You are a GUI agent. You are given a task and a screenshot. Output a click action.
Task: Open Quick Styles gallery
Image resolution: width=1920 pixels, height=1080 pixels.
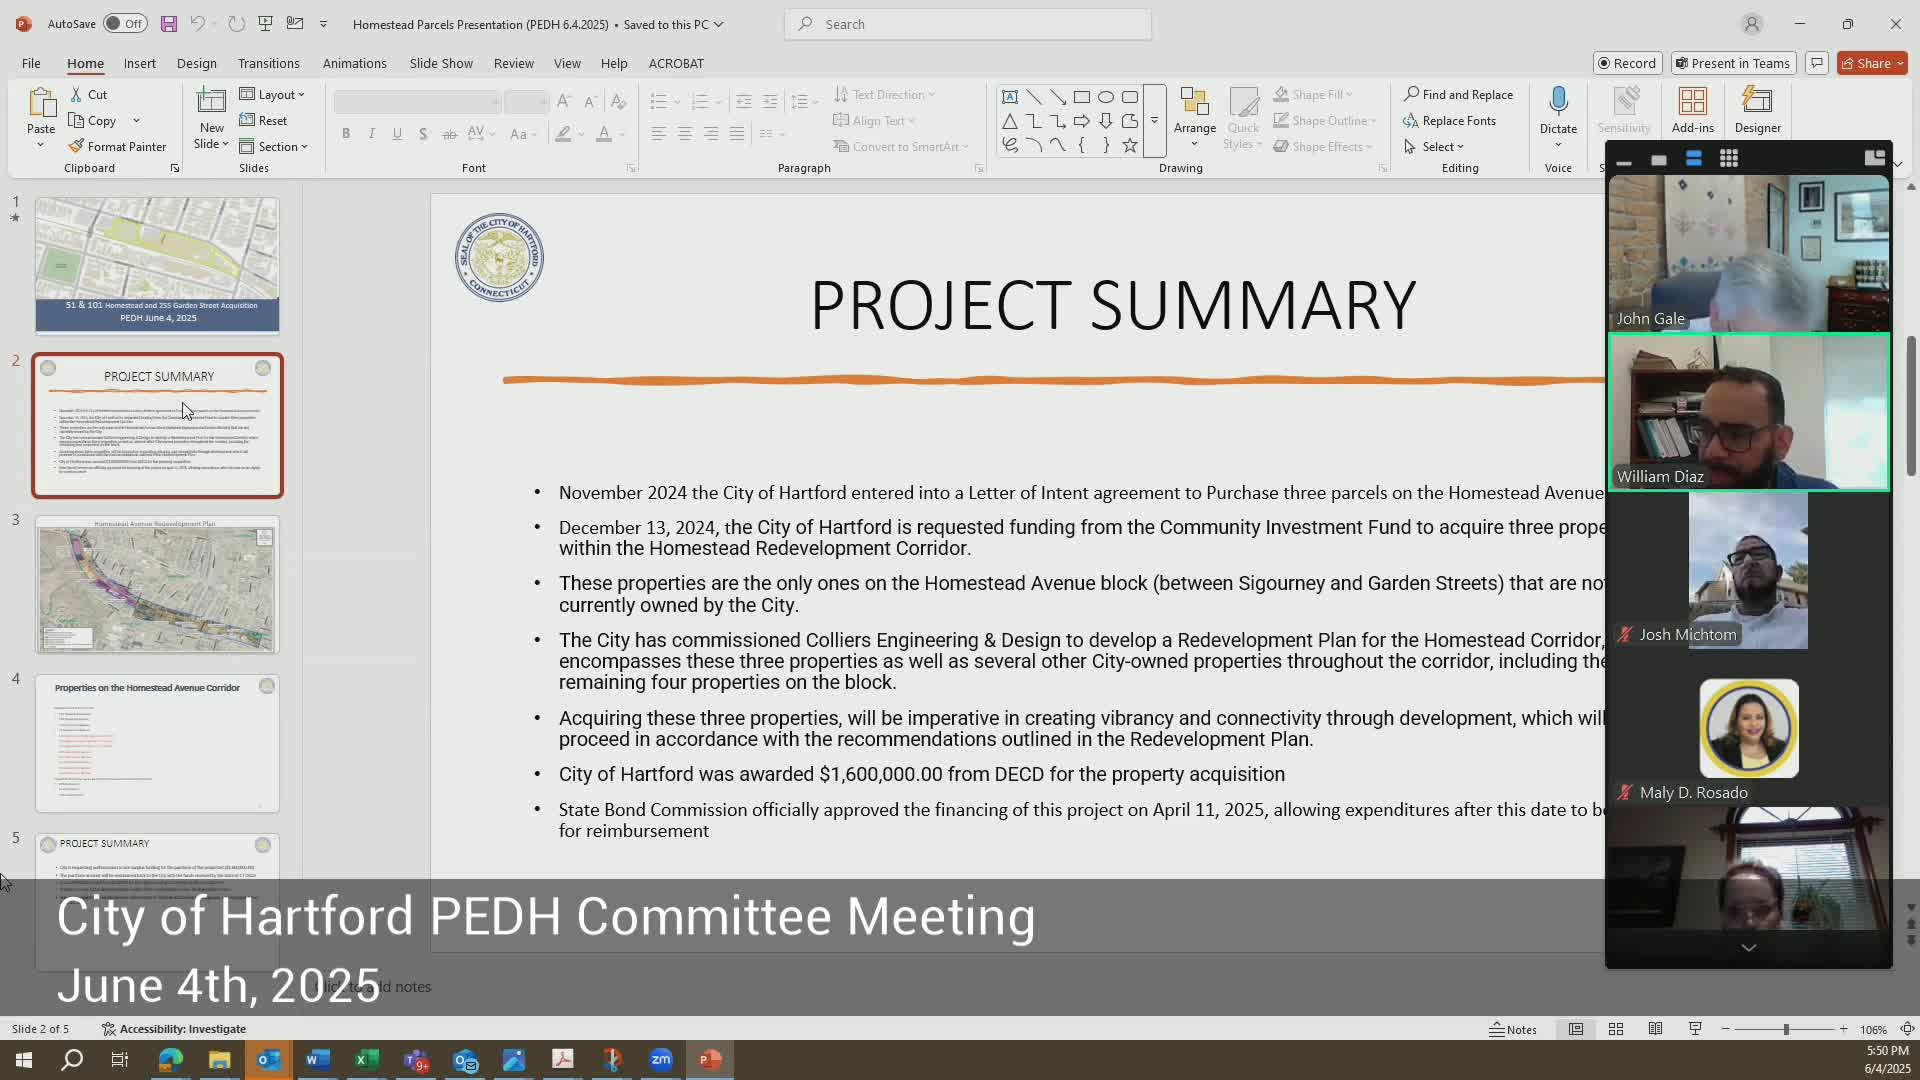(1244, 118)
